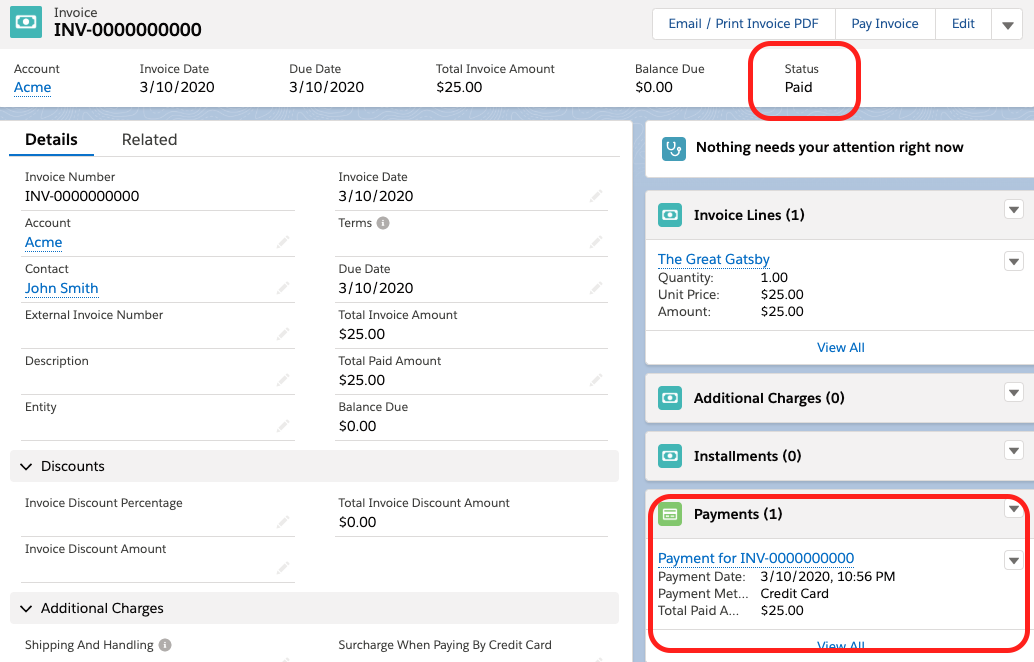Open John Smith contact link

(x=61, y=288)
